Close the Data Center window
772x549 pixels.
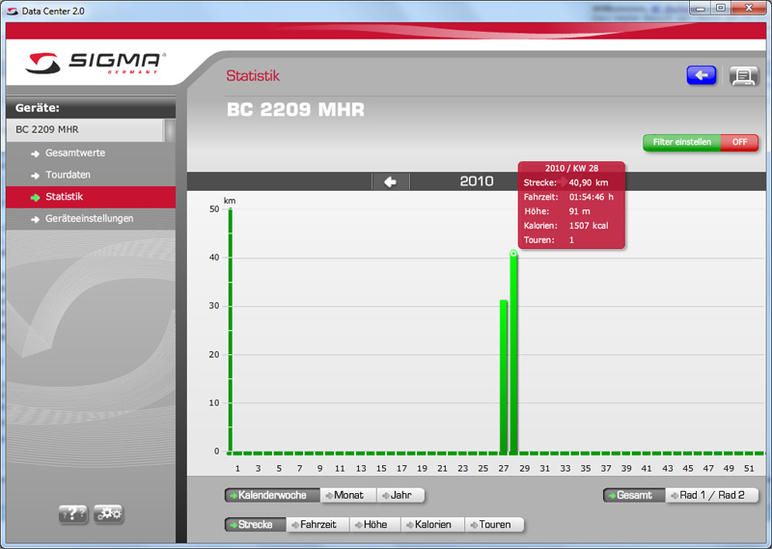point(748,8)
